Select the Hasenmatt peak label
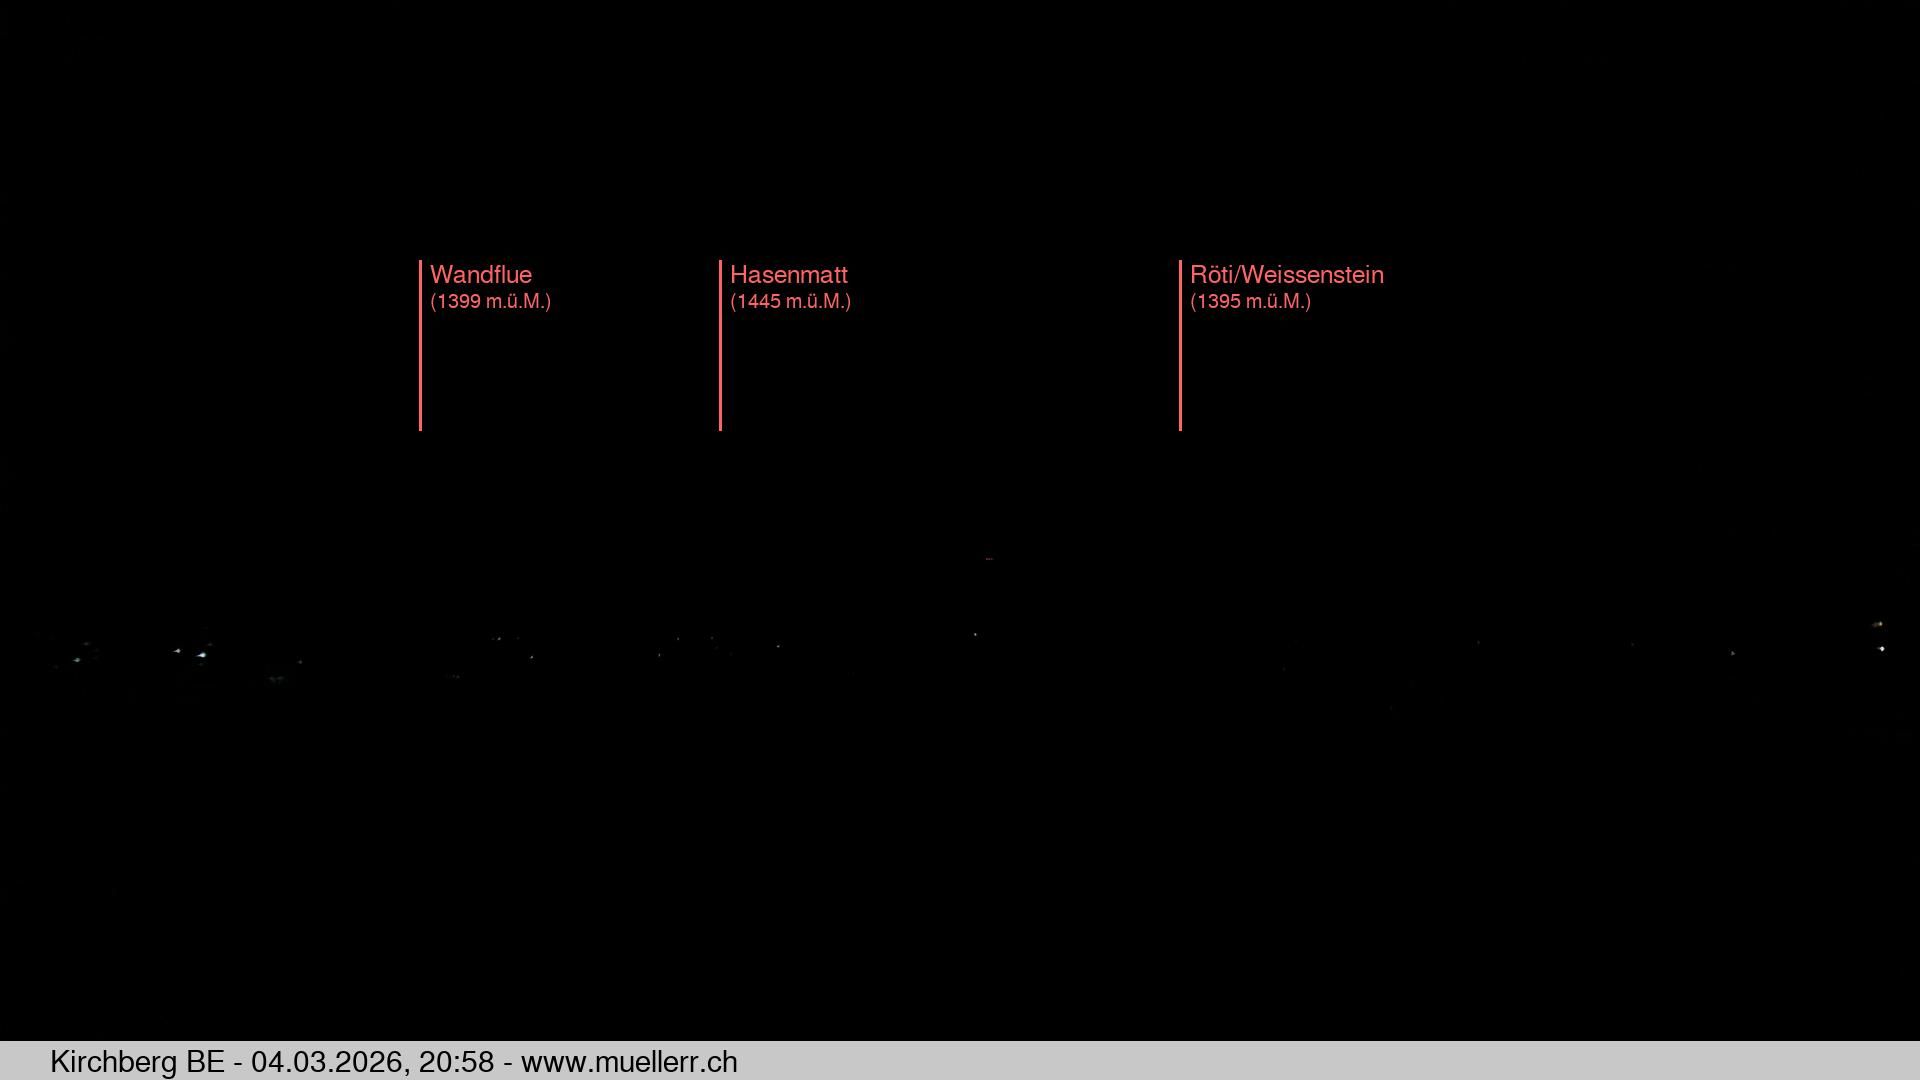1920x1080 pixels. (x=788, y=275)
